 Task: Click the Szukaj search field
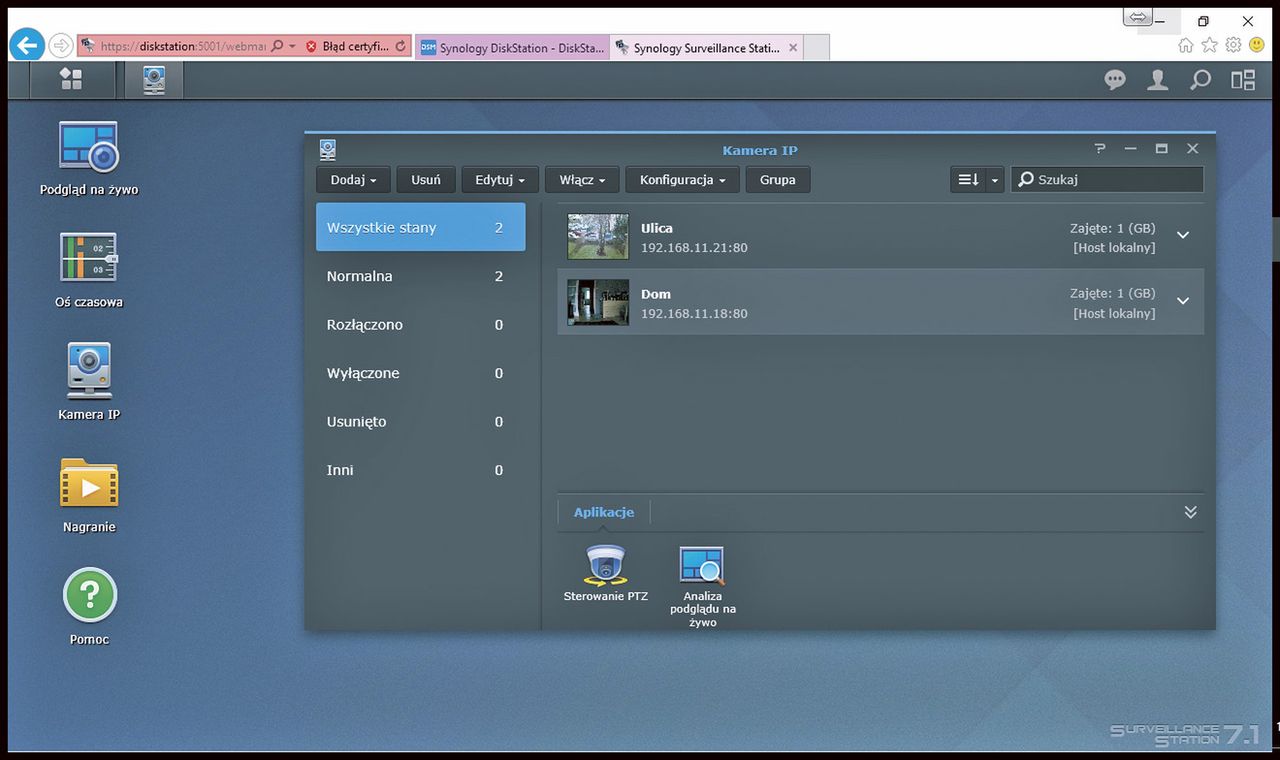click(x=1107, y=180)
